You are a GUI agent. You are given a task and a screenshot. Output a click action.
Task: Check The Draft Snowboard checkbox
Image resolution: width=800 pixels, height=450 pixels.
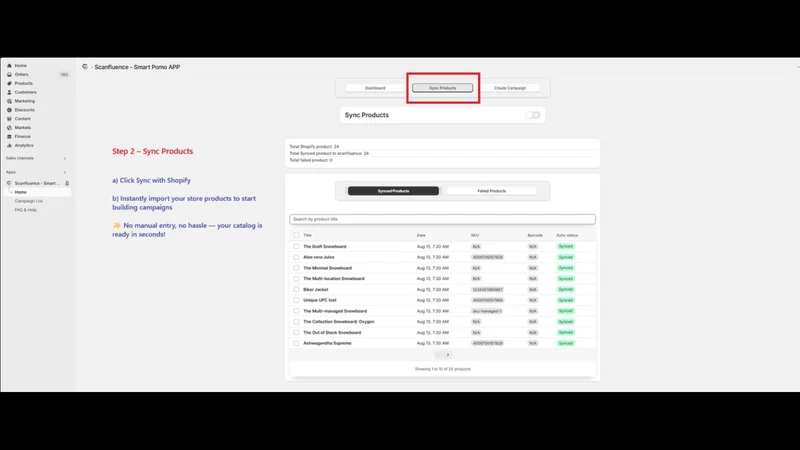296,246
